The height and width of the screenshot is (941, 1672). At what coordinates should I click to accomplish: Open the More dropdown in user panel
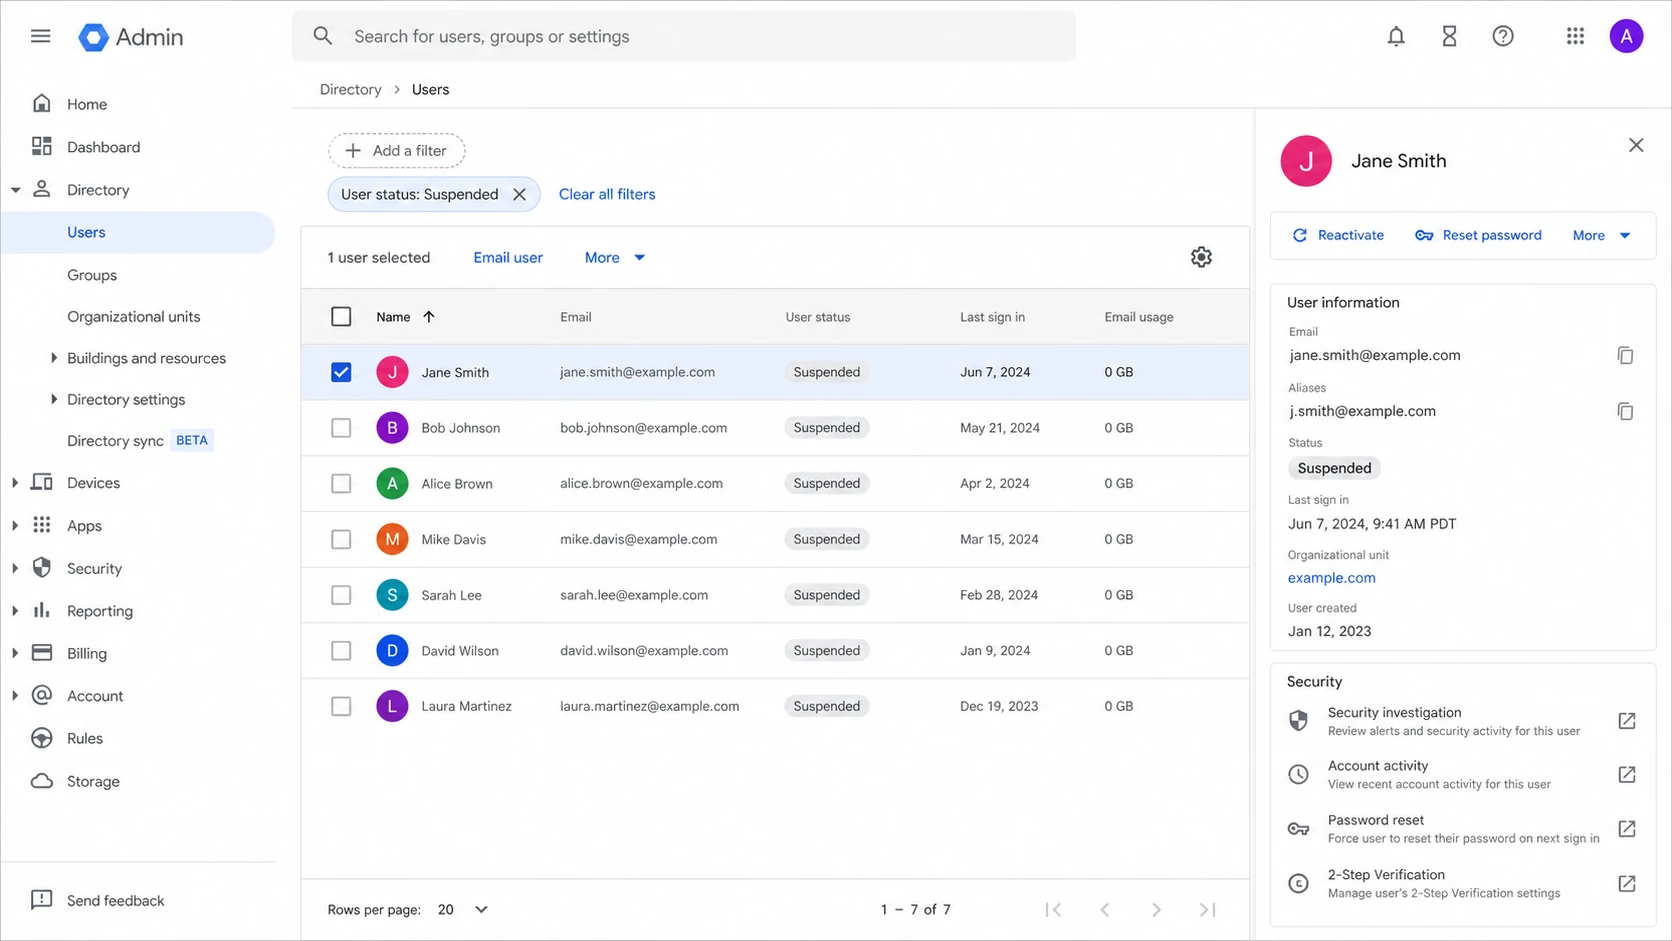click(1601, 235)
